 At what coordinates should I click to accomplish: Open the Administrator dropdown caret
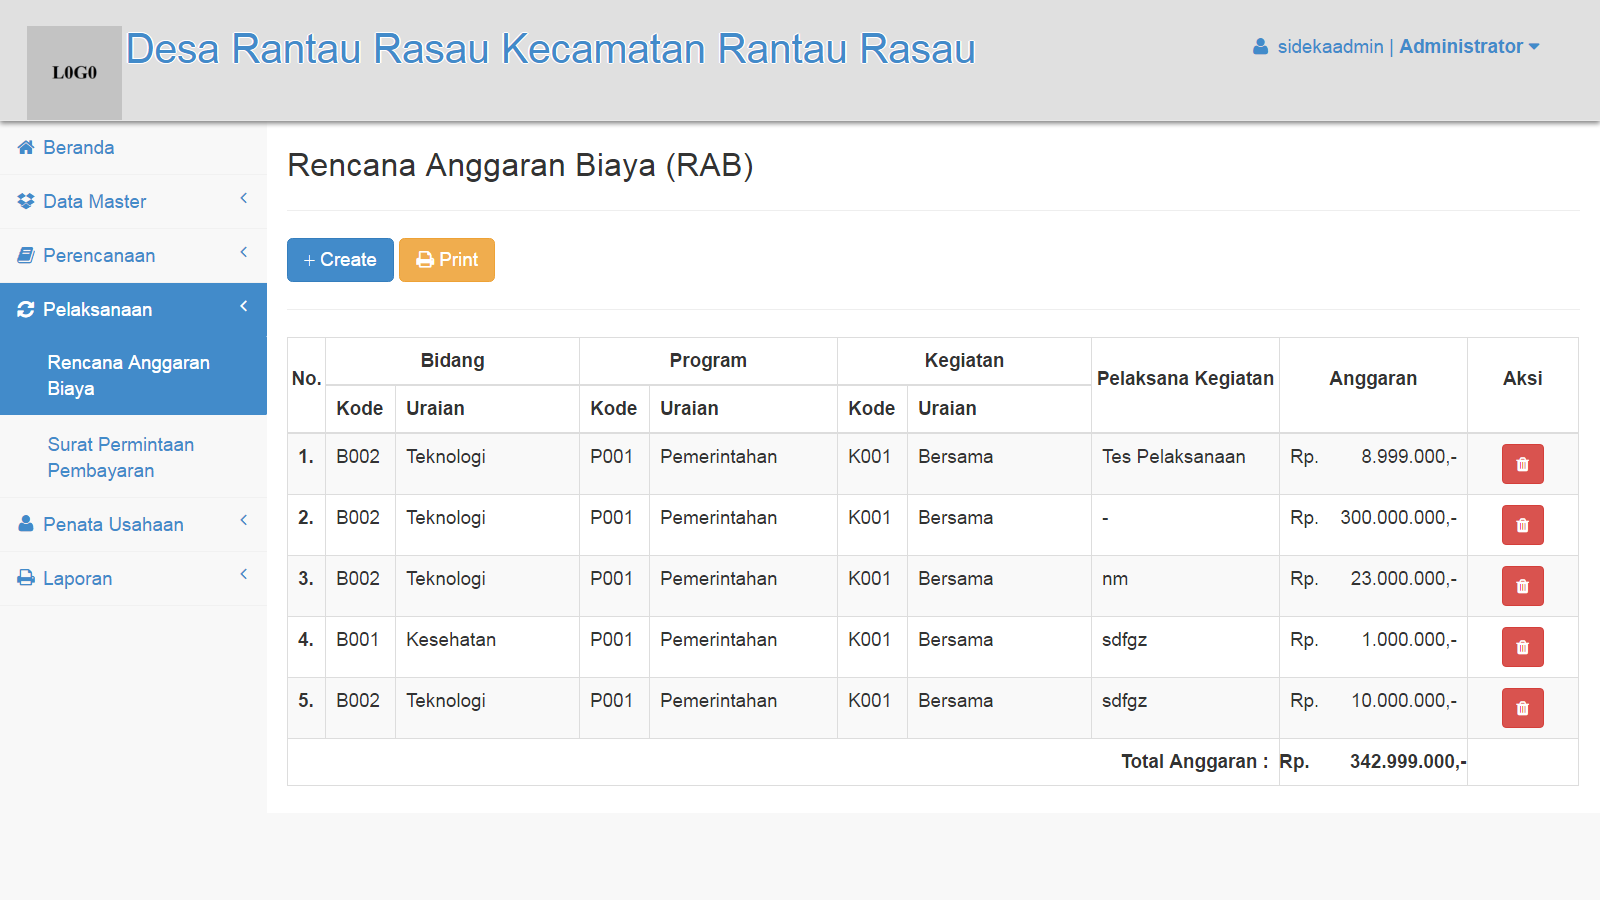[x=1534, y=47]
